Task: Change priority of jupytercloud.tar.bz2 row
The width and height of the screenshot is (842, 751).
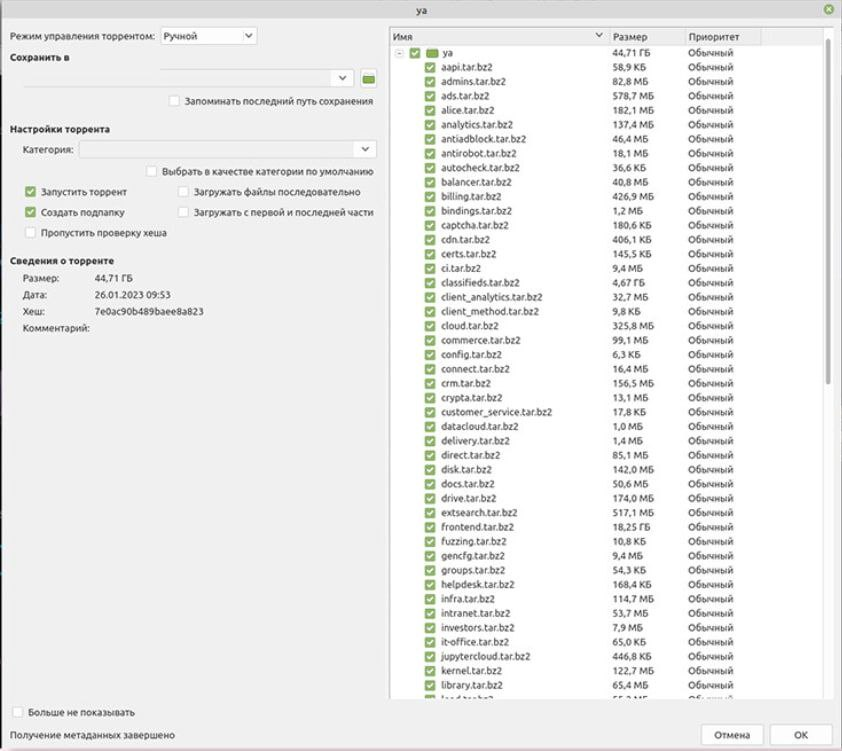Action: click(710, 656)
